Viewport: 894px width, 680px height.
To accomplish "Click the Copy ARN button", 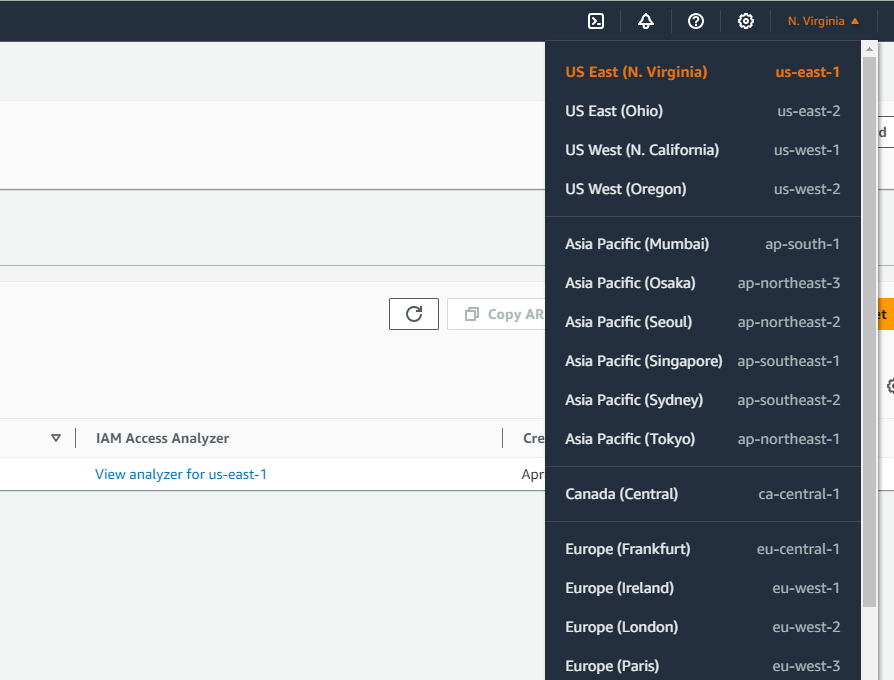I will click(x=496, y=313).
